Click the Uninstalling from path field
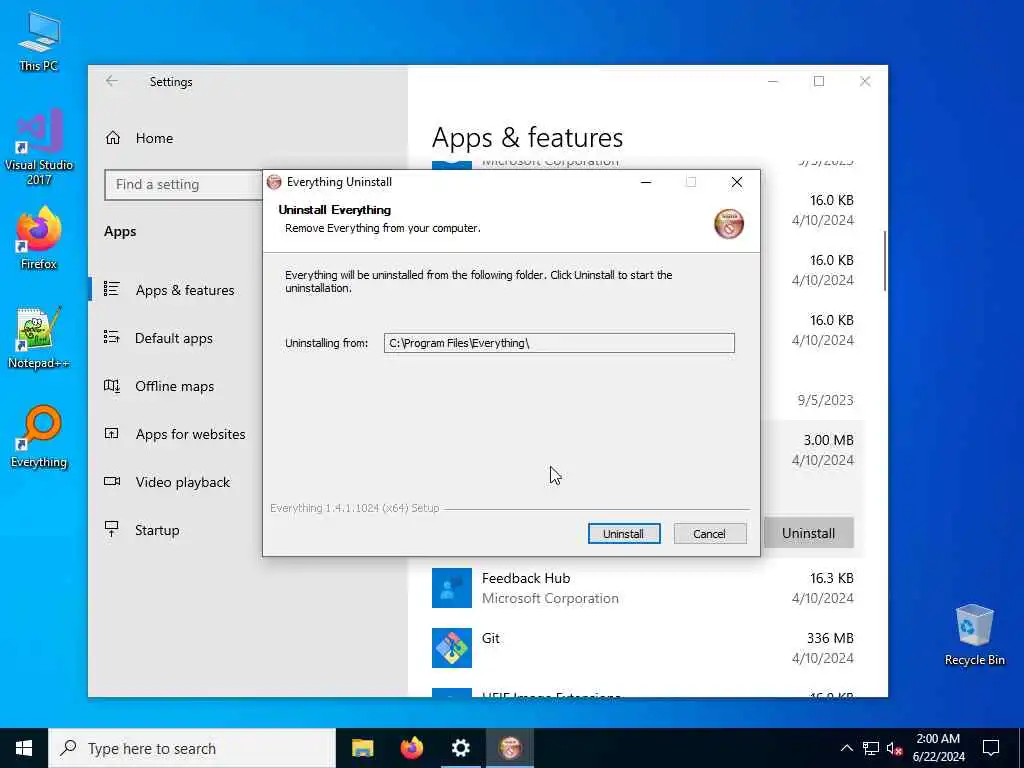 pyautogui.click(x=559, y=343)
